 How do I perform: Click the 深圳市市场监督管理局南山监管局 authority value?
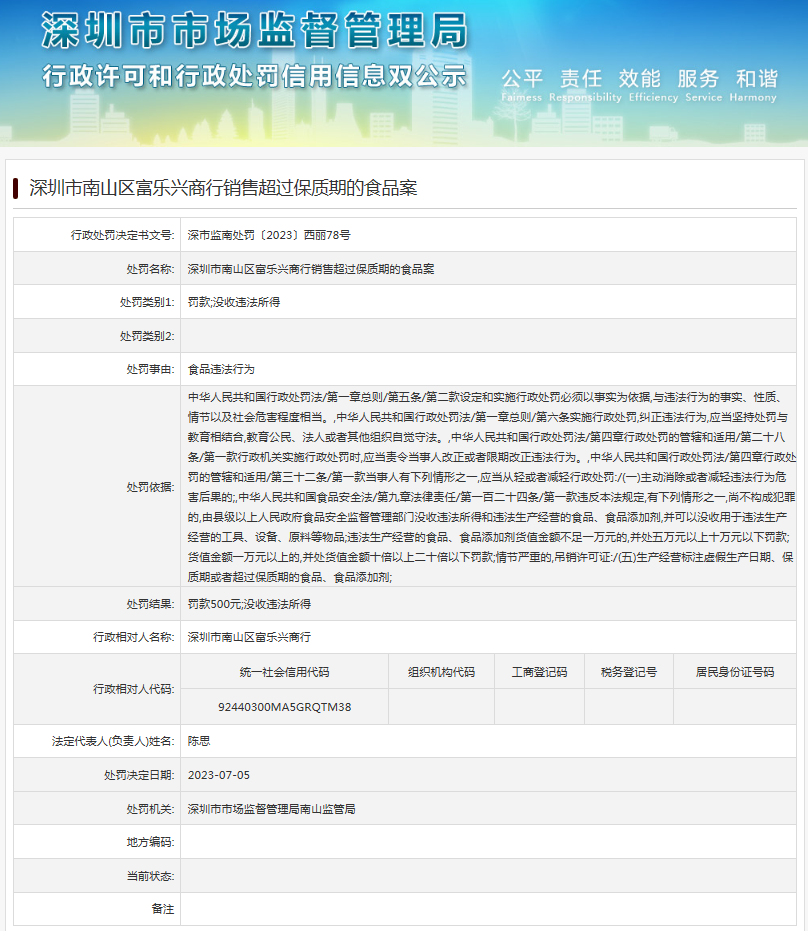point(271,808)
